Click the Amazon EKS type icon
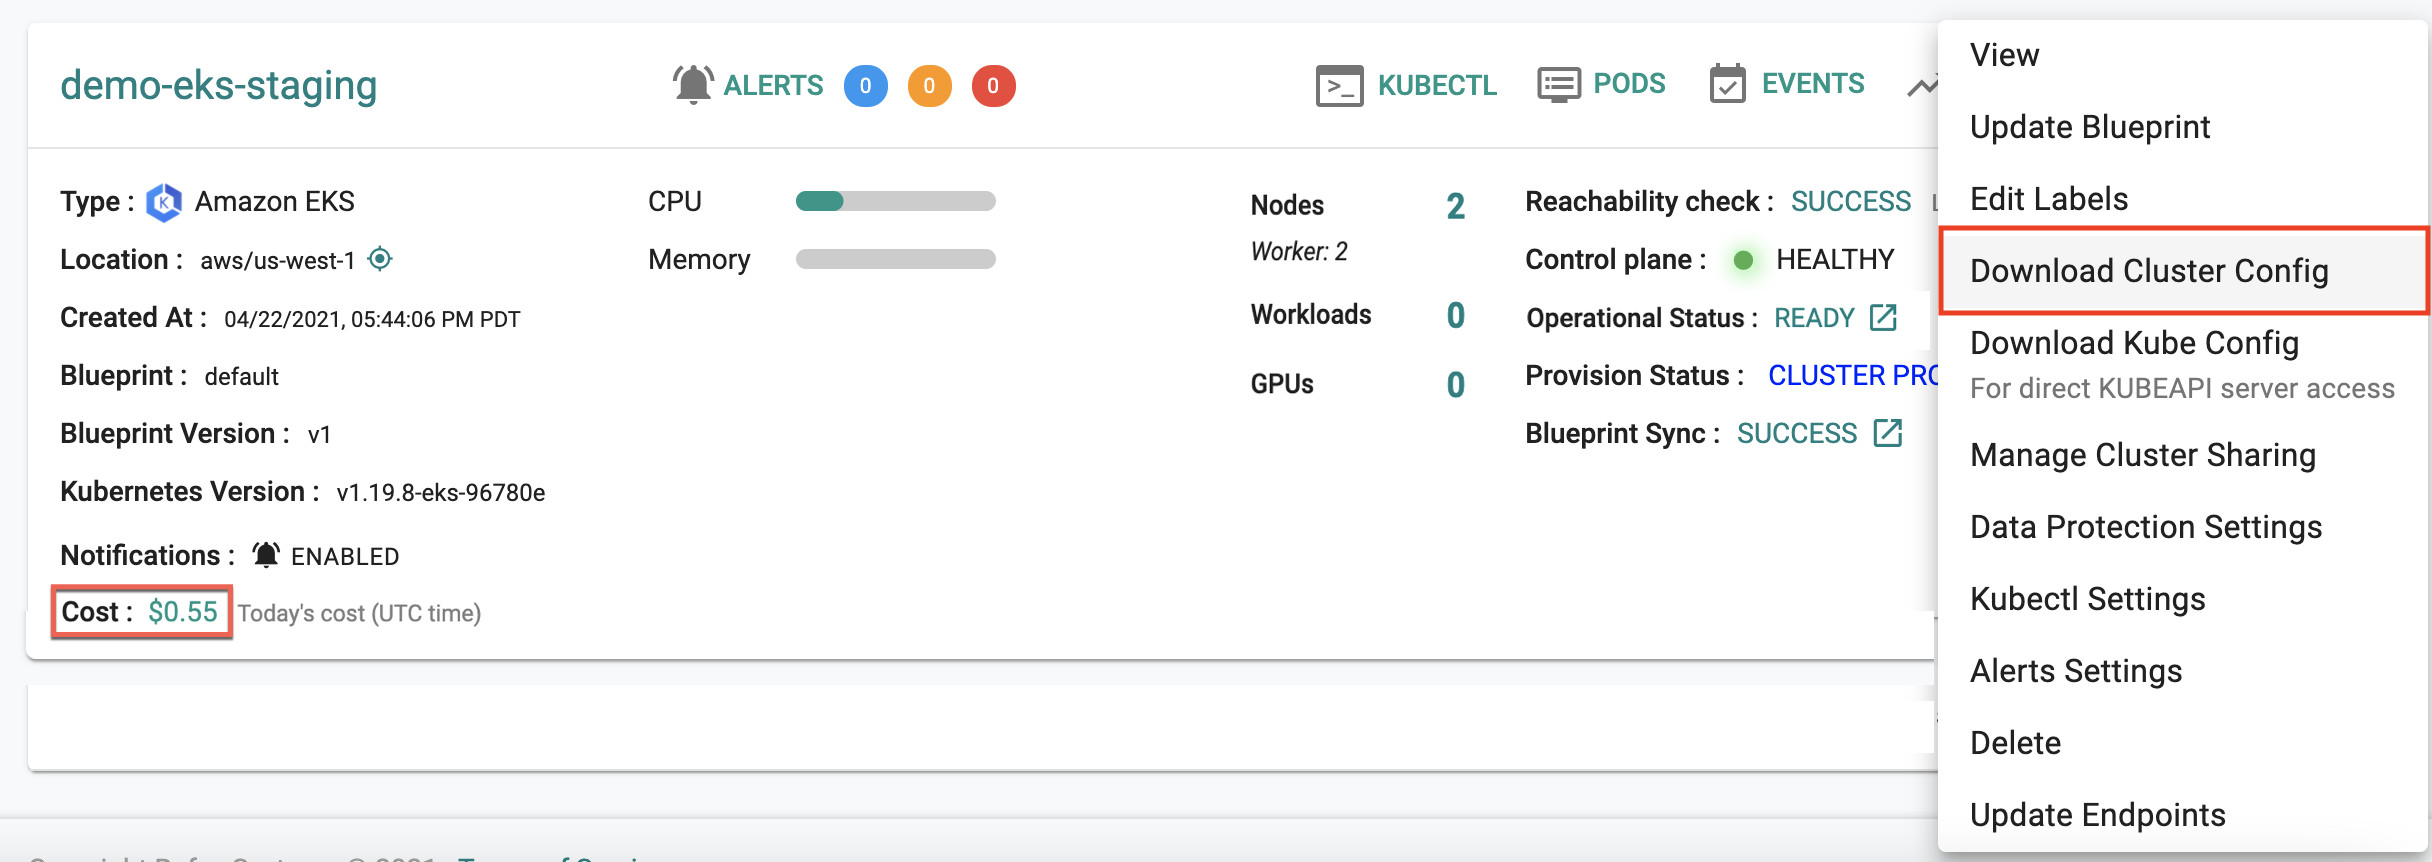This screenshot has width=2432, height=862. pyautogui.click(x=164, y=202)
